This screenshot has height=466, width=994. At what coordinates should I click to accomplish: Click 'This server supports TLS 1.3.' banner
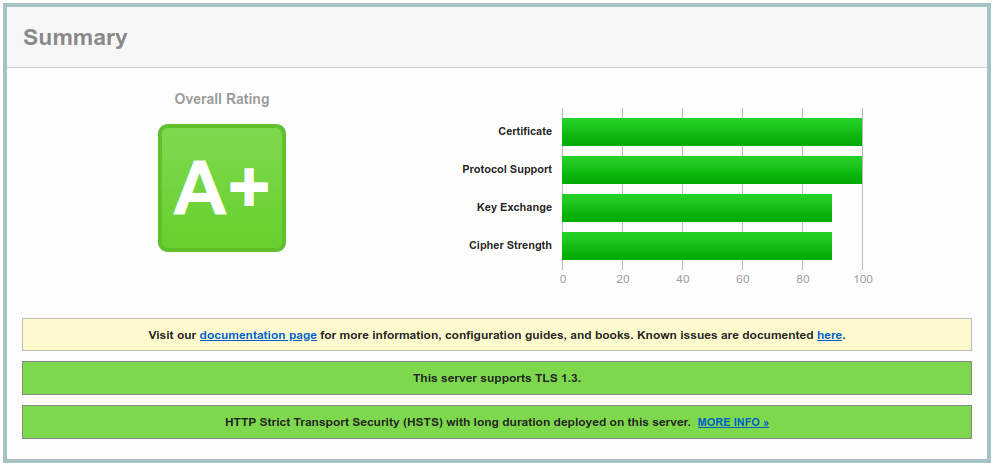point(497,378)
